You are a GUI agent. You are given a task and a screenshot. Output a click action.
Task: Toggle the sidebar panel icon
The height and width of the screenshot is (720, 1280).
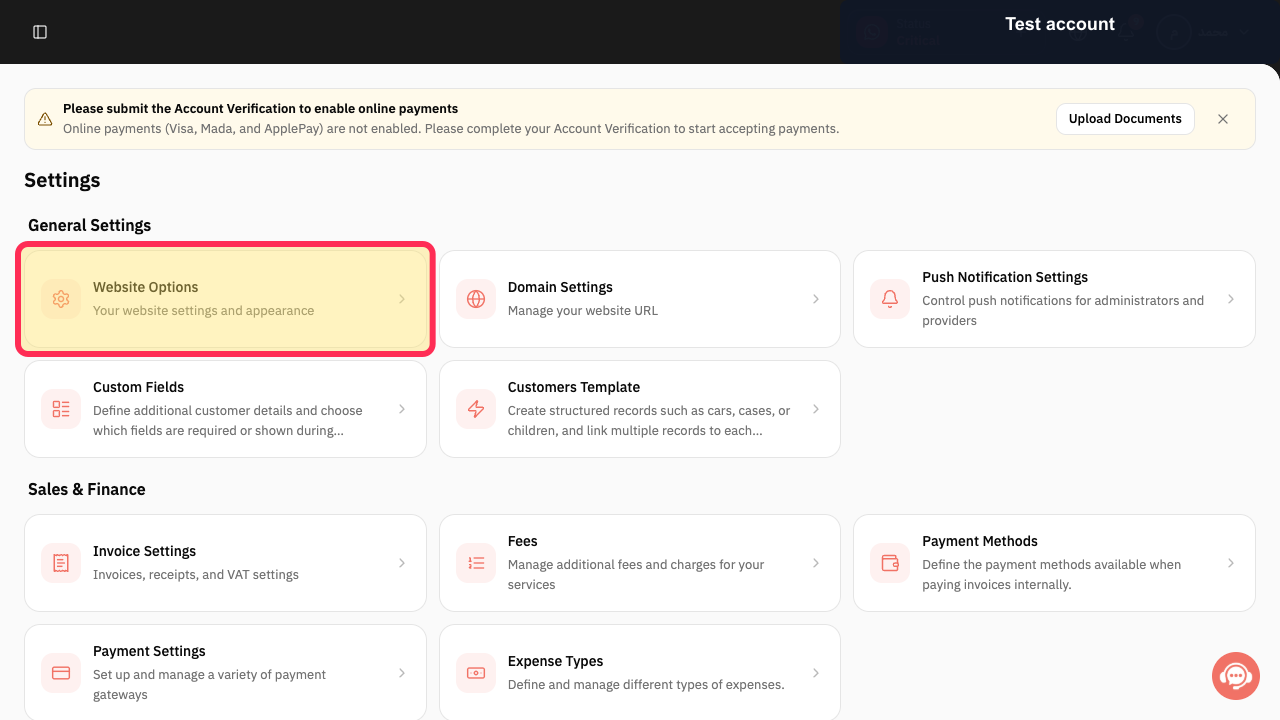(x=40, y=32)
